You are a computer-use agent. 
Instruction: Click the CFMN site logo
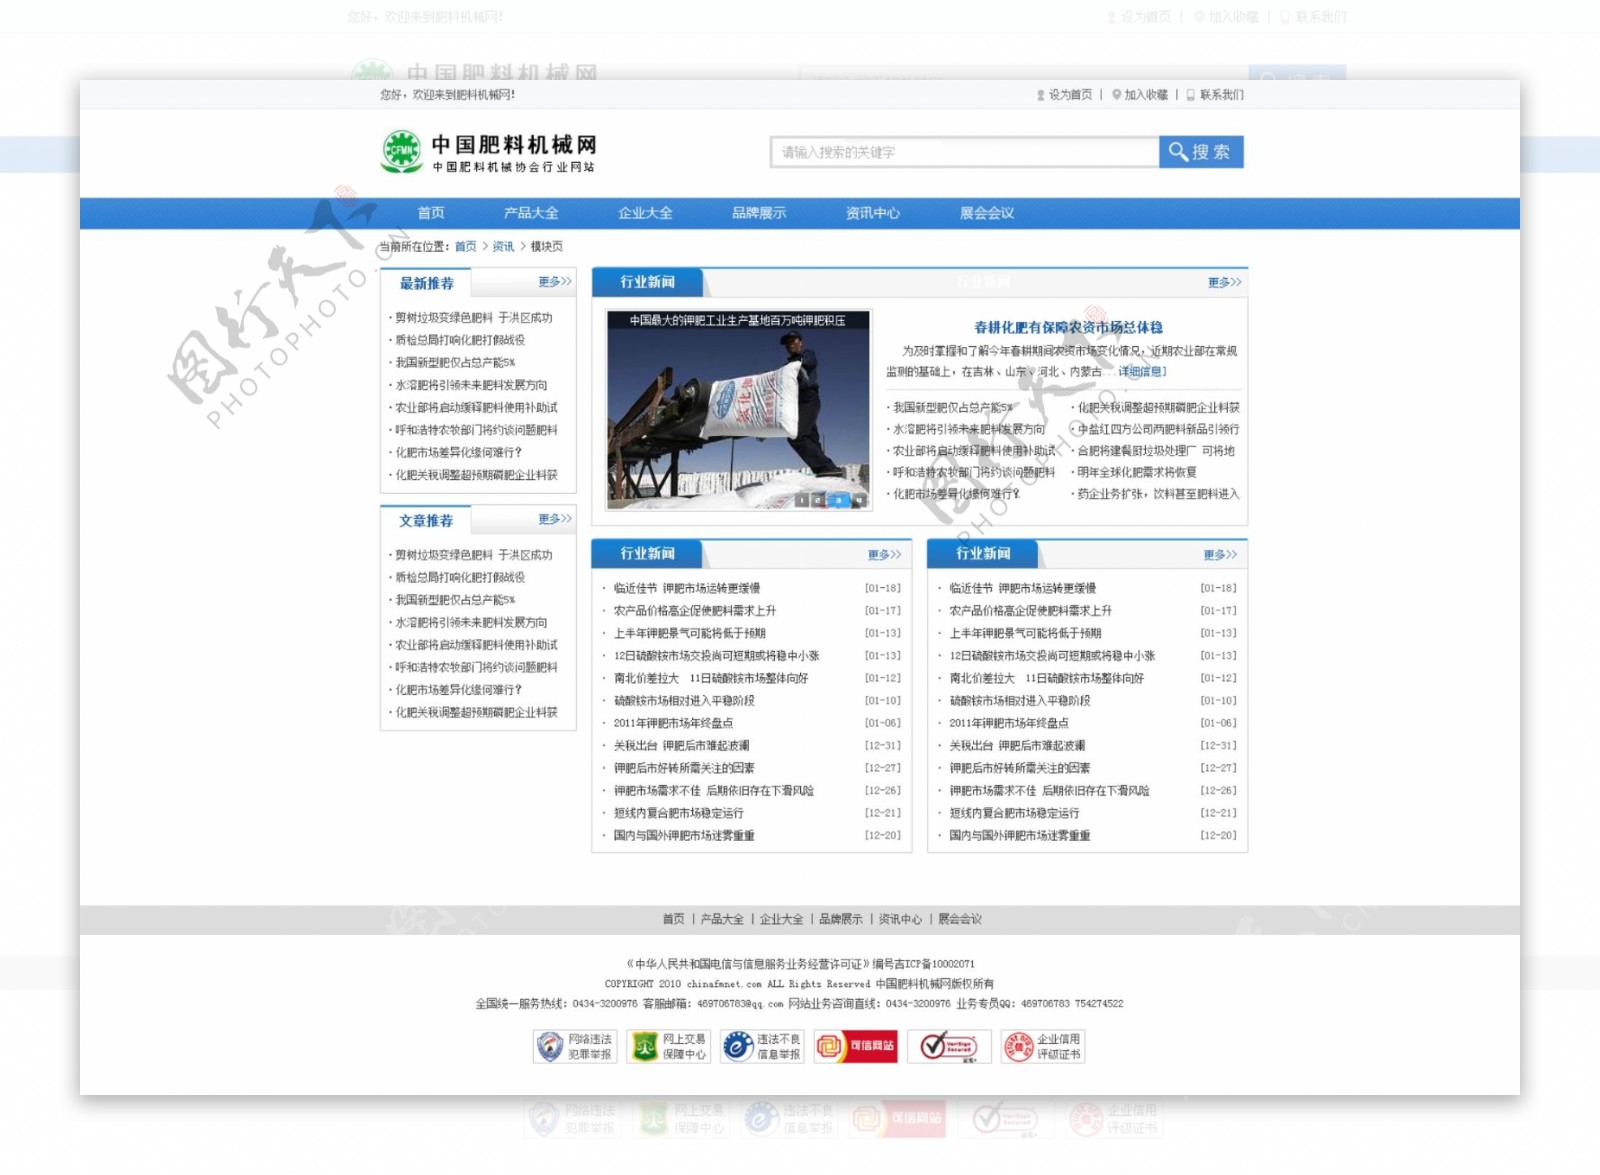401,150
